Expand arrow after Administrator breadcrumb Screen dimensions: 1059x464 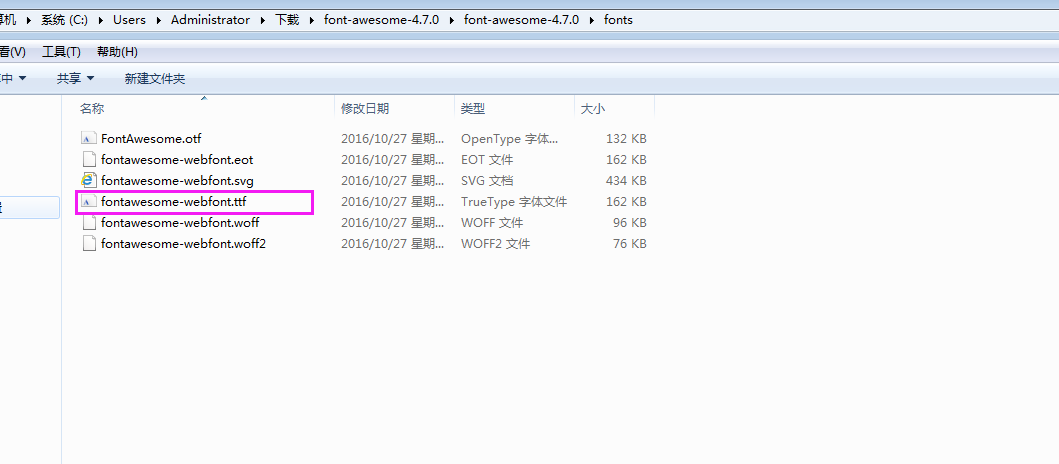point(263,20)
